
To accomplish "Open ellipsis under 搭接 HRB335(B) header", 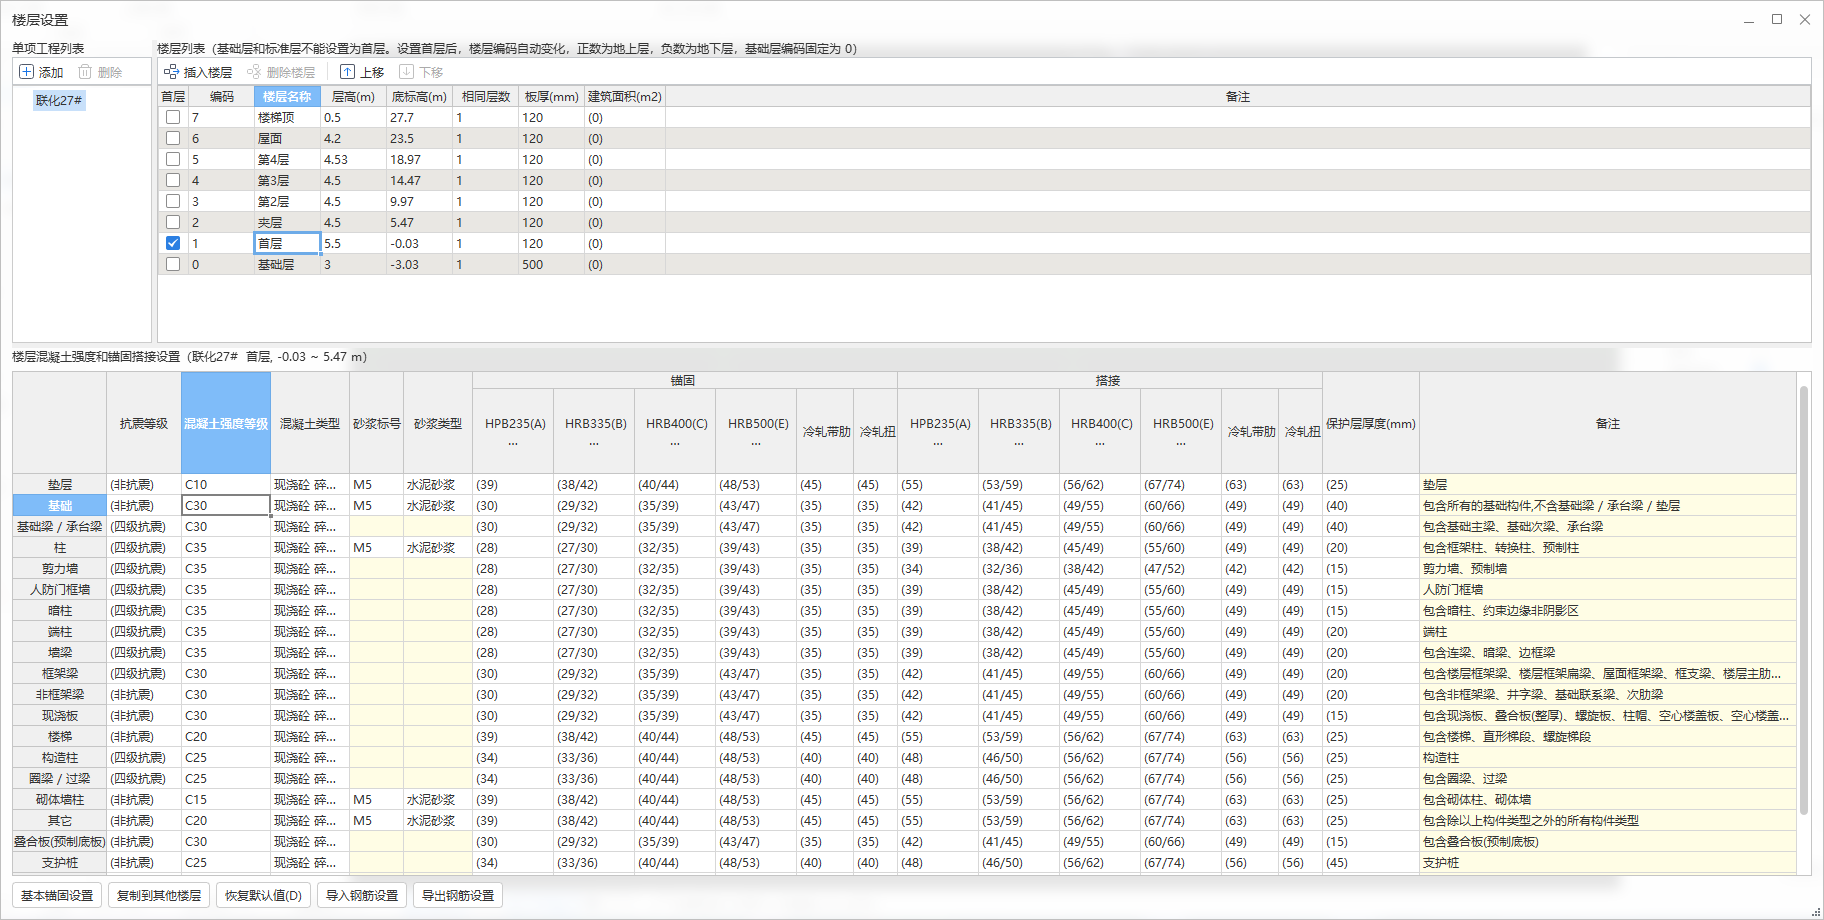I will click(1019, 443).
